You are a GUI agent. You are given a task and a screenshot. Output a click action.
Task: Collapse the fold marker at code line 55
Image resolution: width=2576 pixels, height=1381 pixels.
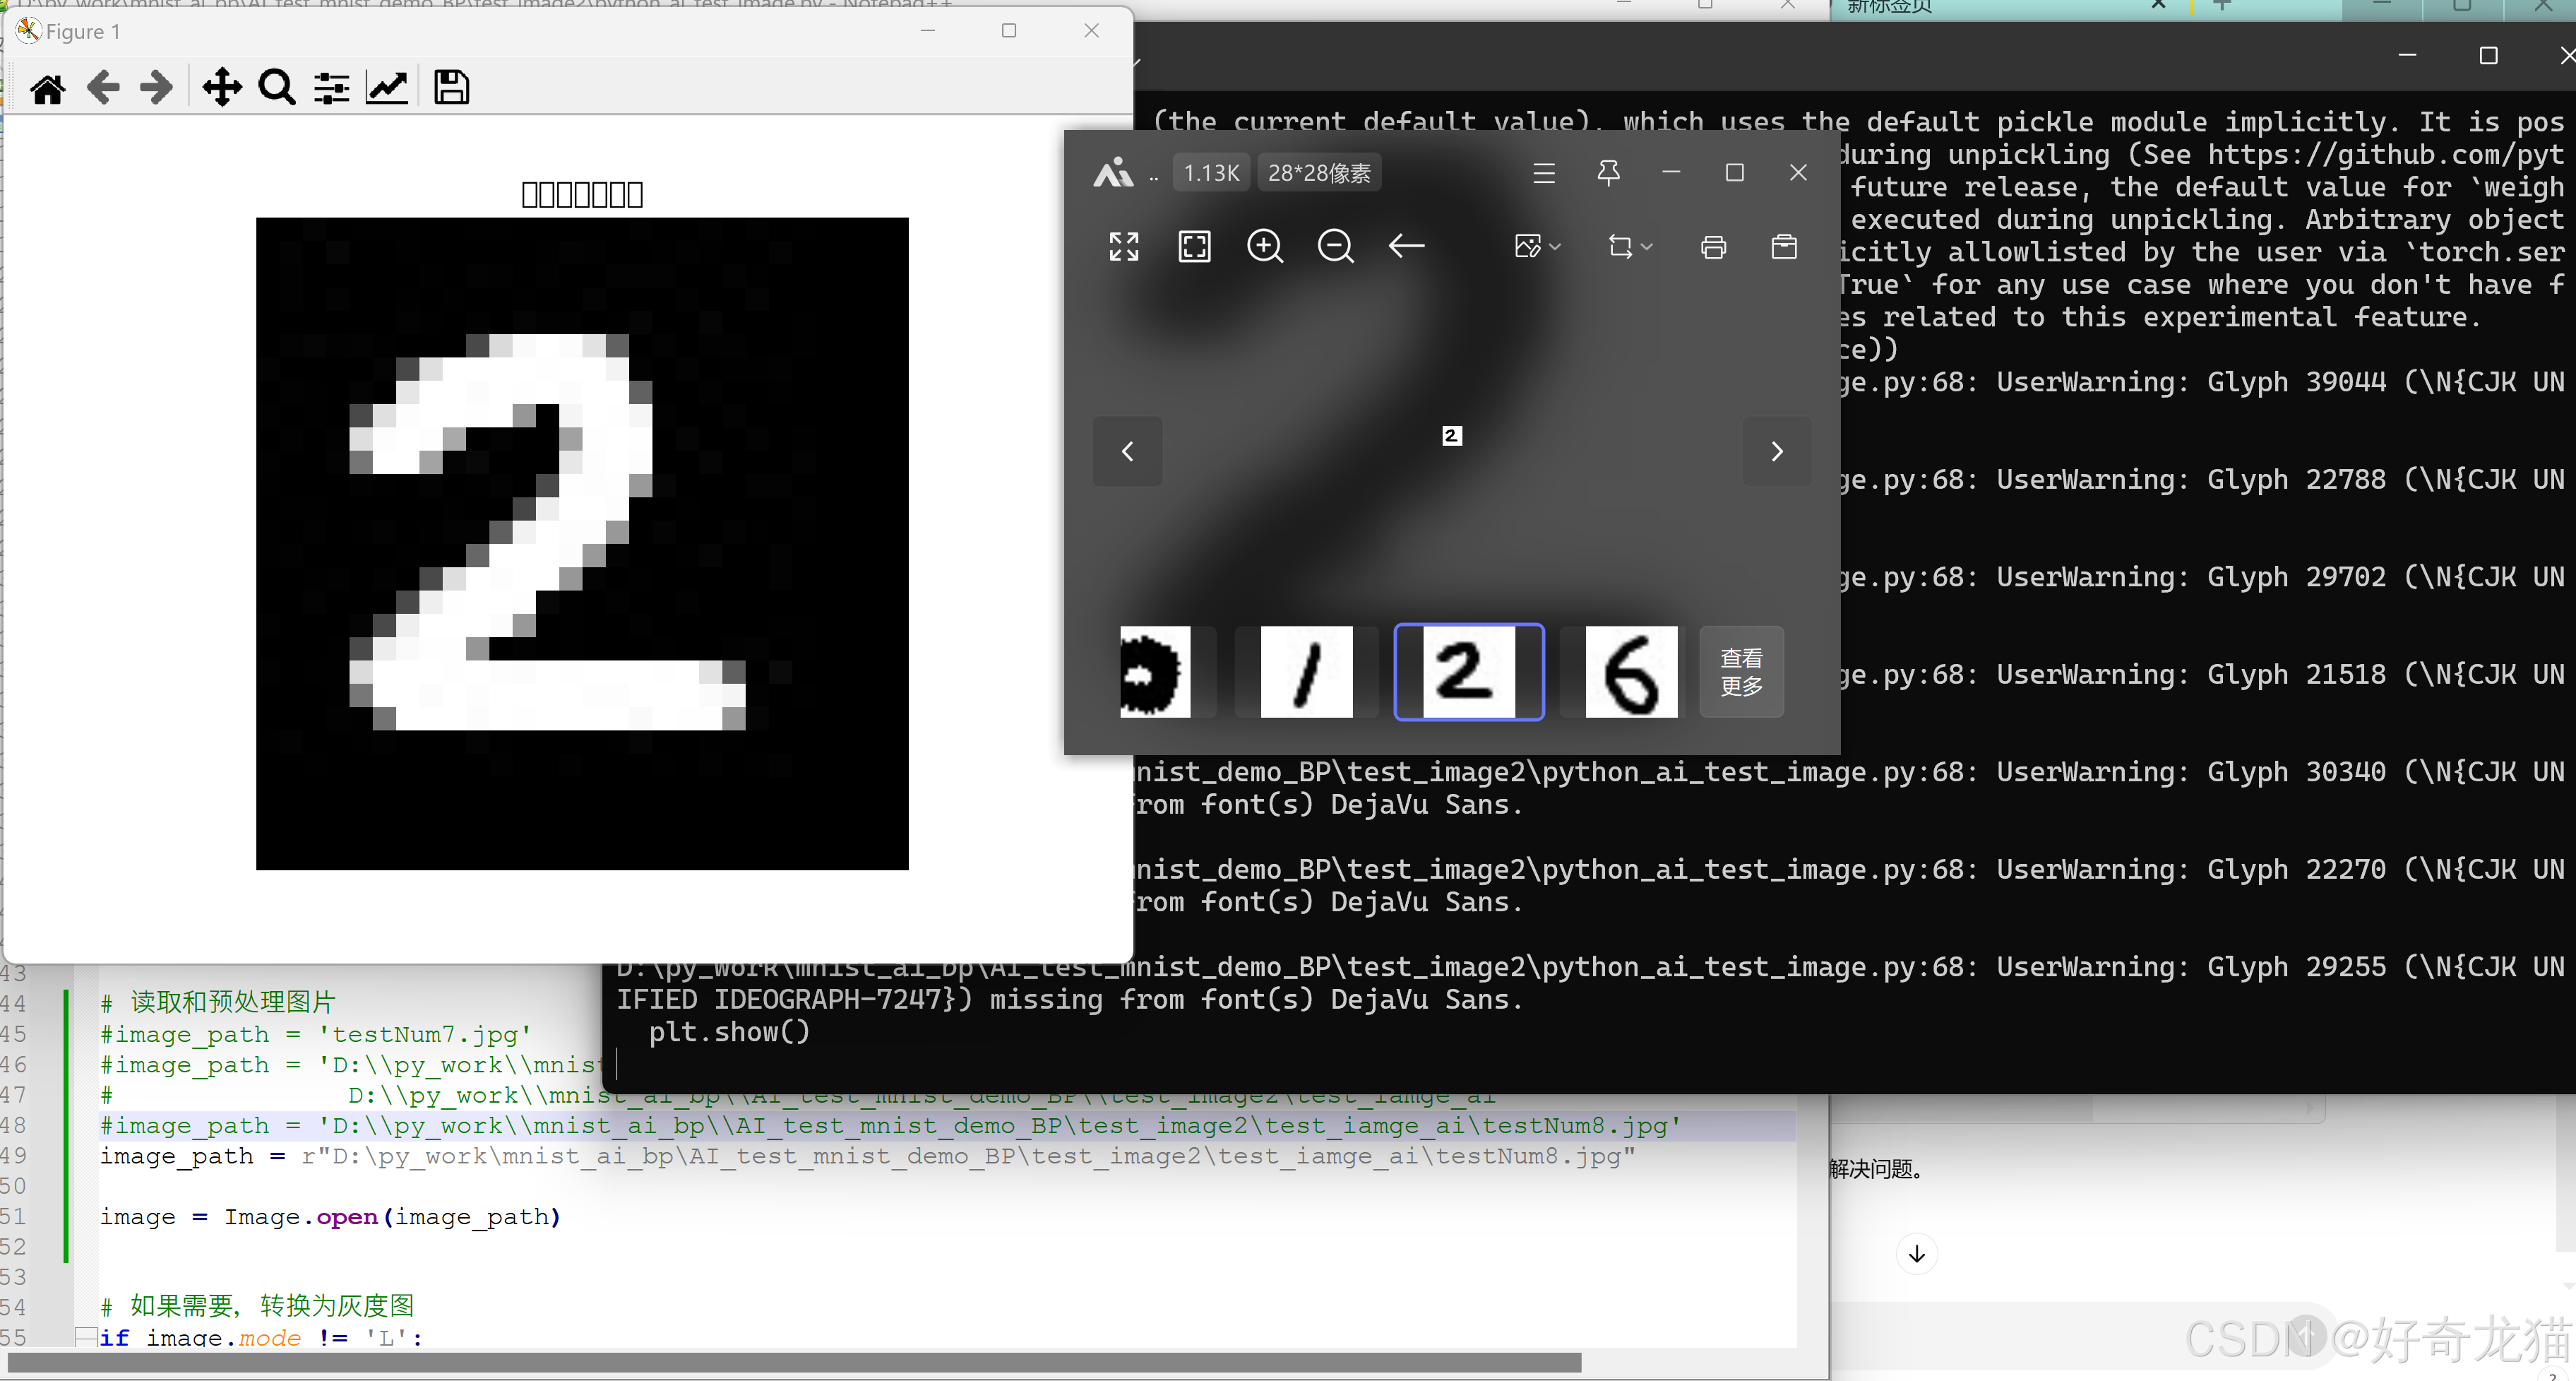click(x=86, y=1337)
